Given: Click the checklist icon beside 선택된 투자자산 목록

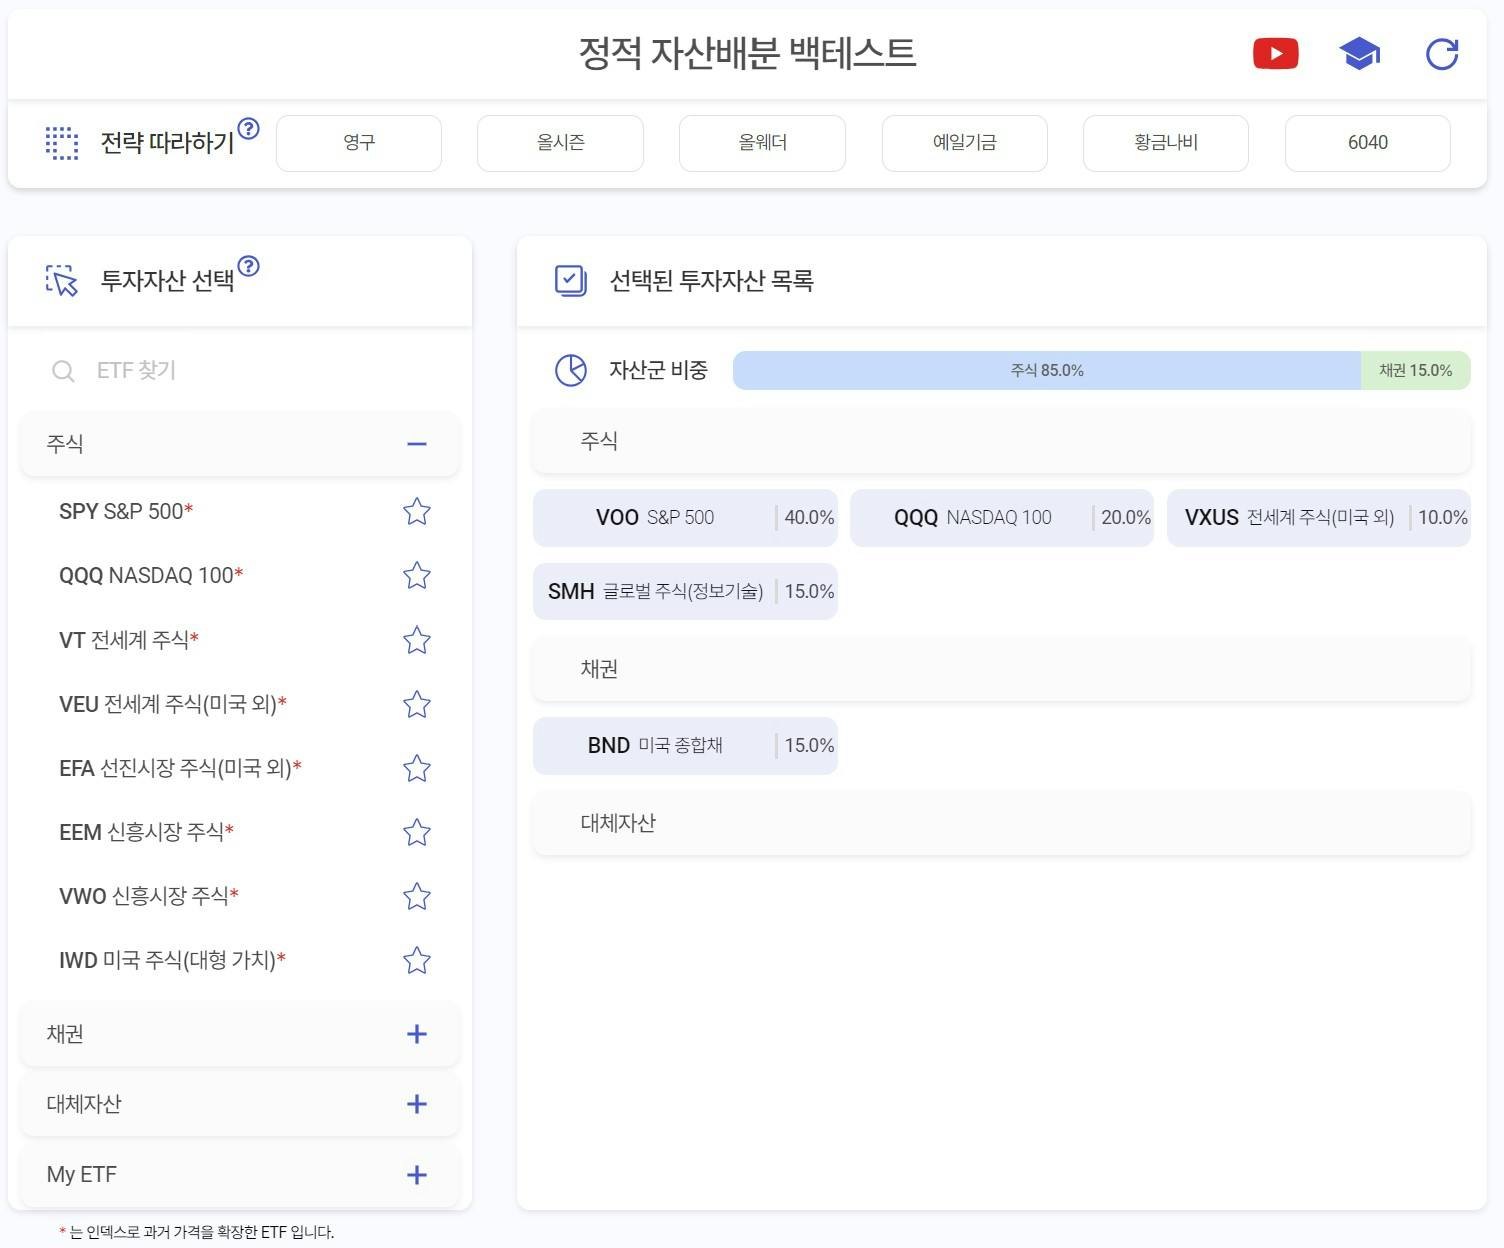Looking at the screenshot, I should pos(571,281).
